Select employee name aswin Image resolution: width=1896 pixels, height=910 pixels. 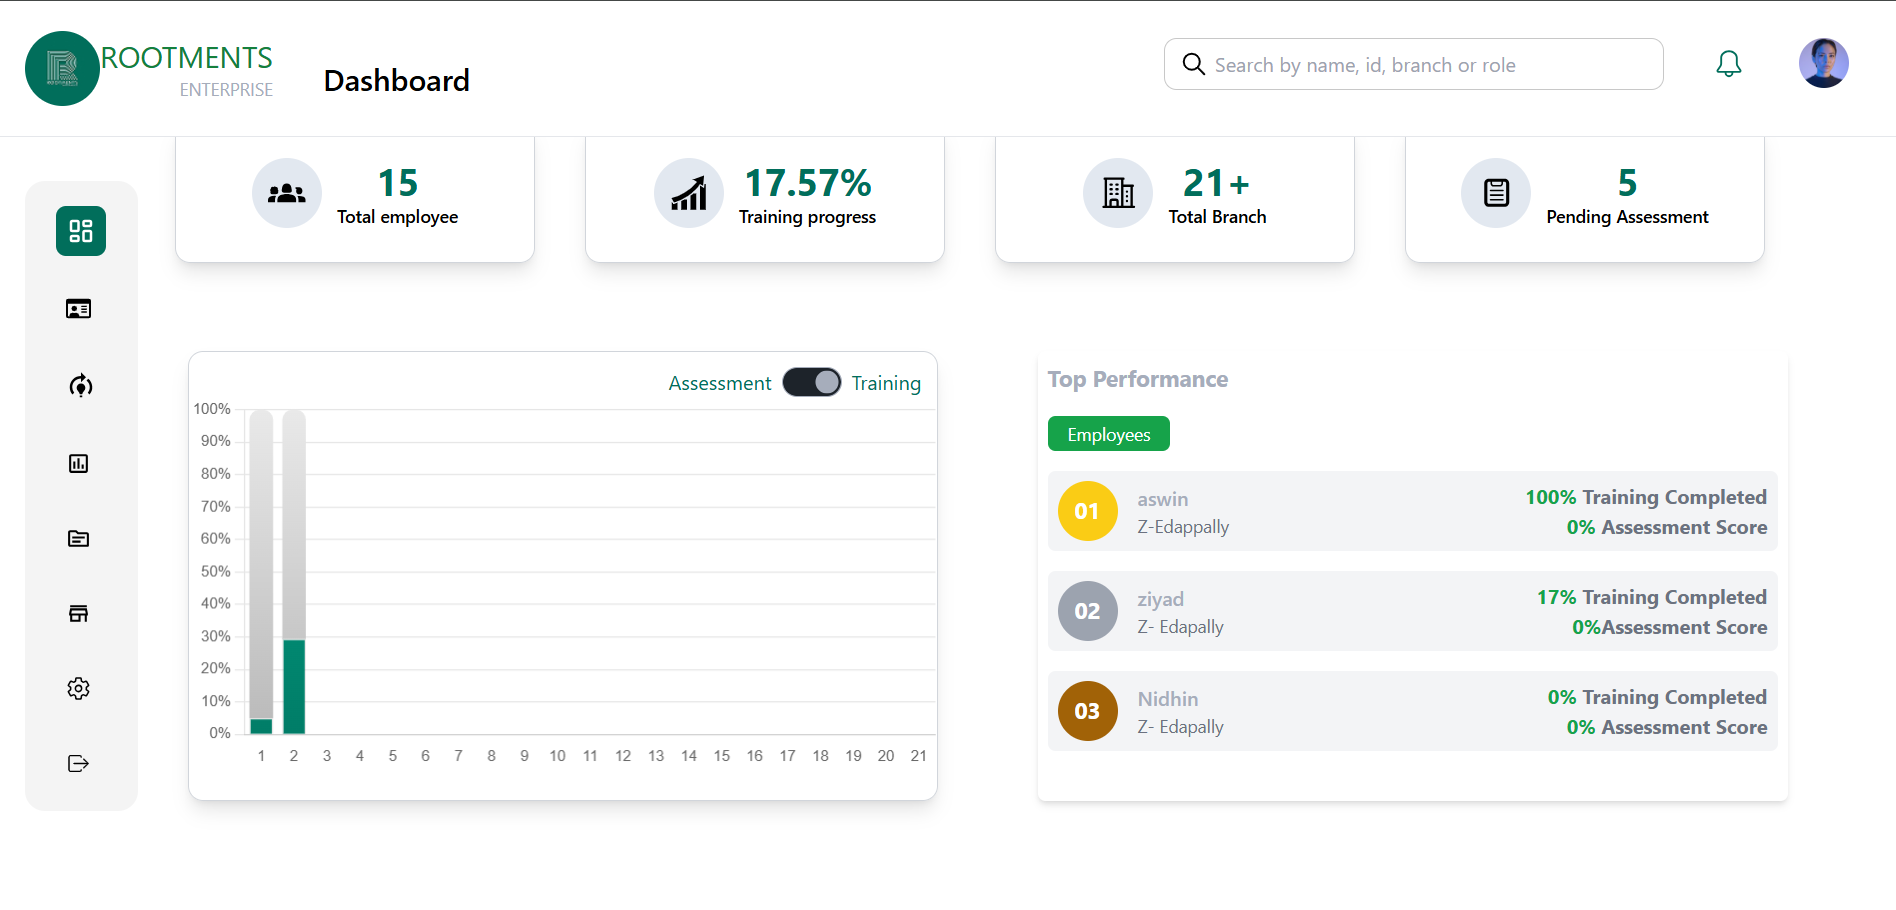[x=1163, y=499]
